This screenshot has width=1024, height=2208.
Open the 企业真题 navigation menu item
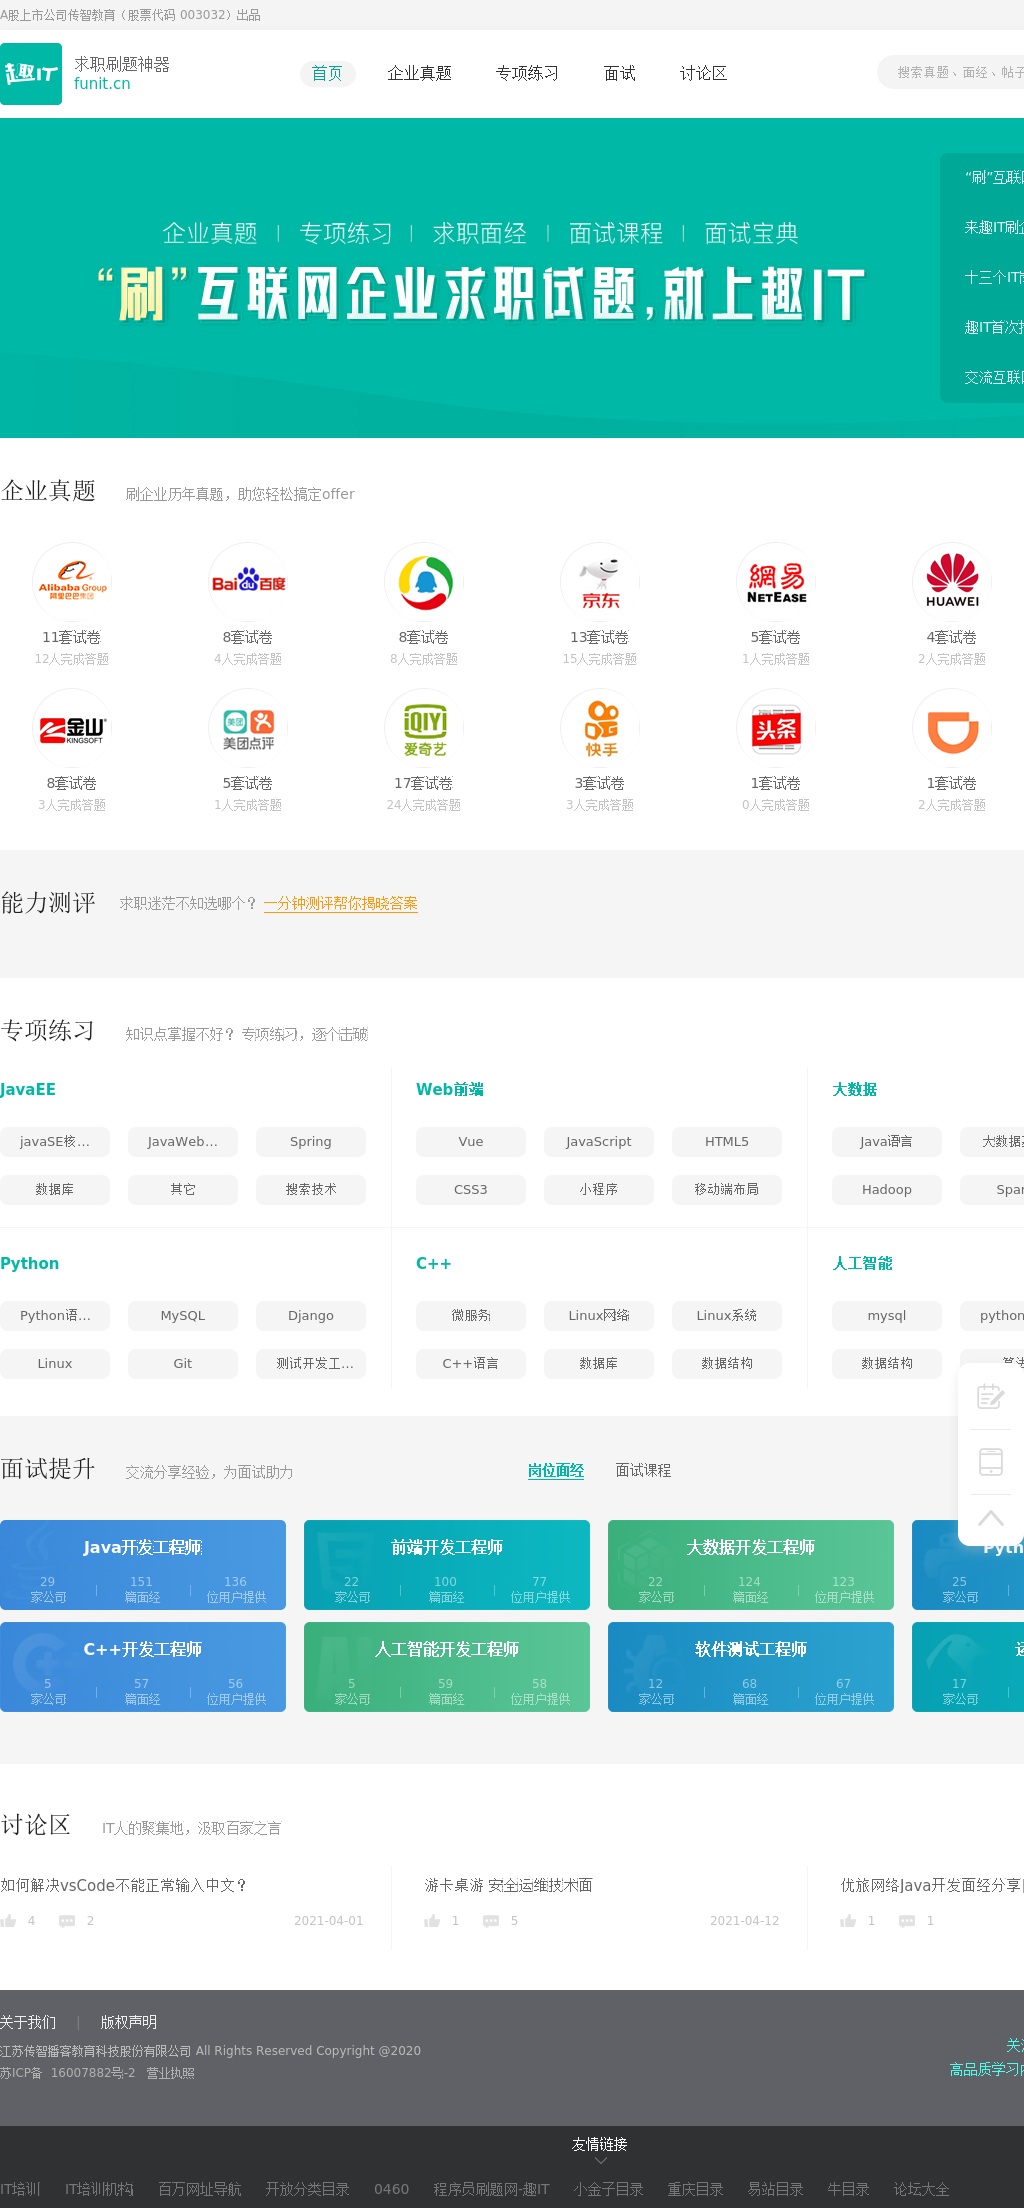point(419,73)
